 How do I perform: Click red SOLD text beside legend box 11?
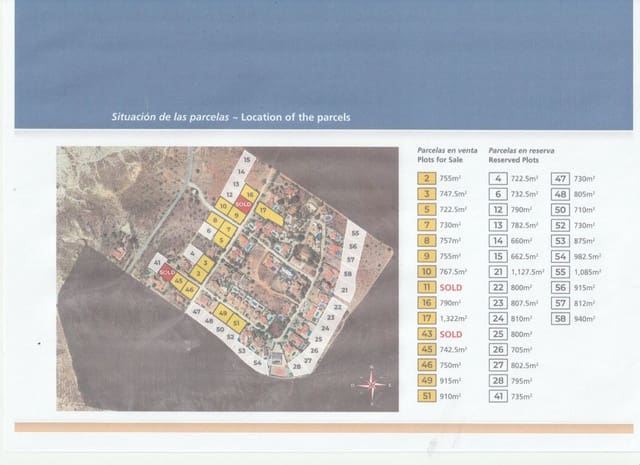pyautogui.click(x=451, y=287)
